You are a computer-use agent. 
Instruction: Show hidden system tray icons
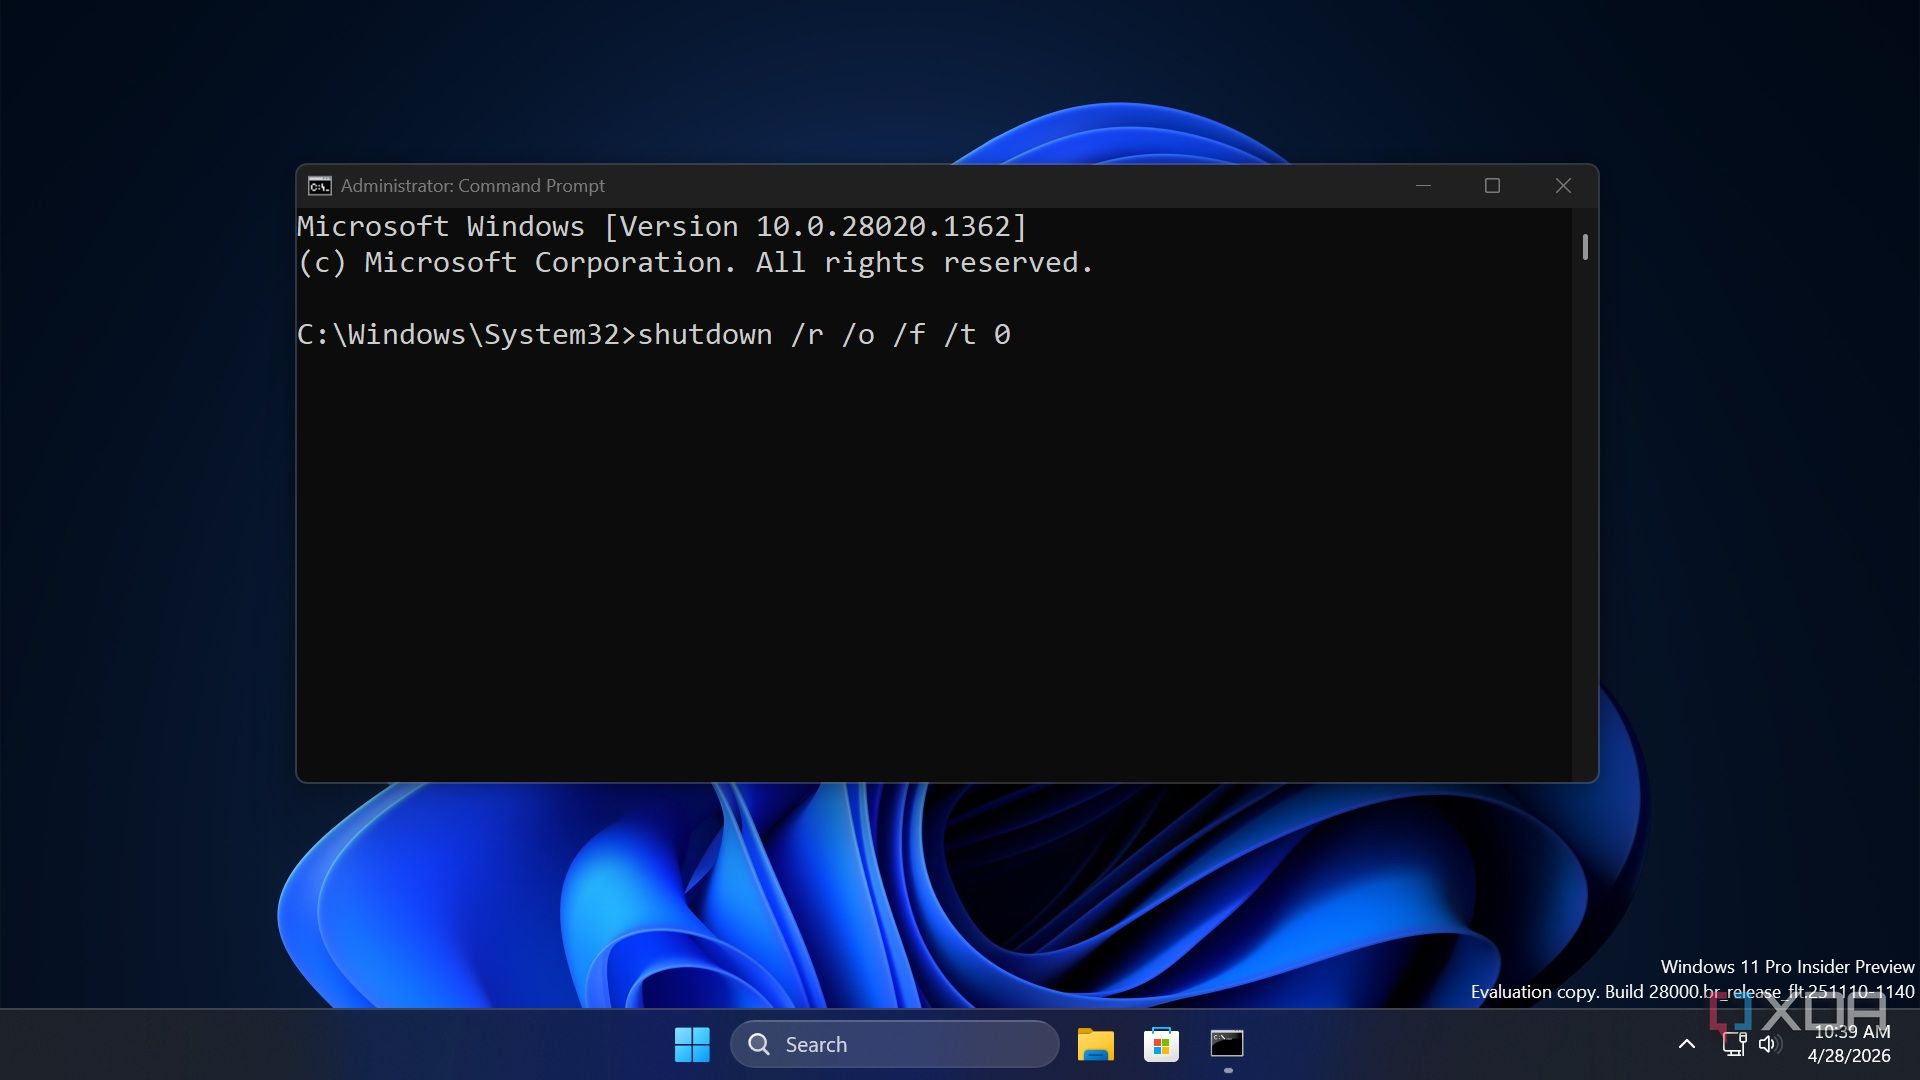[x=1686, y=1044]
